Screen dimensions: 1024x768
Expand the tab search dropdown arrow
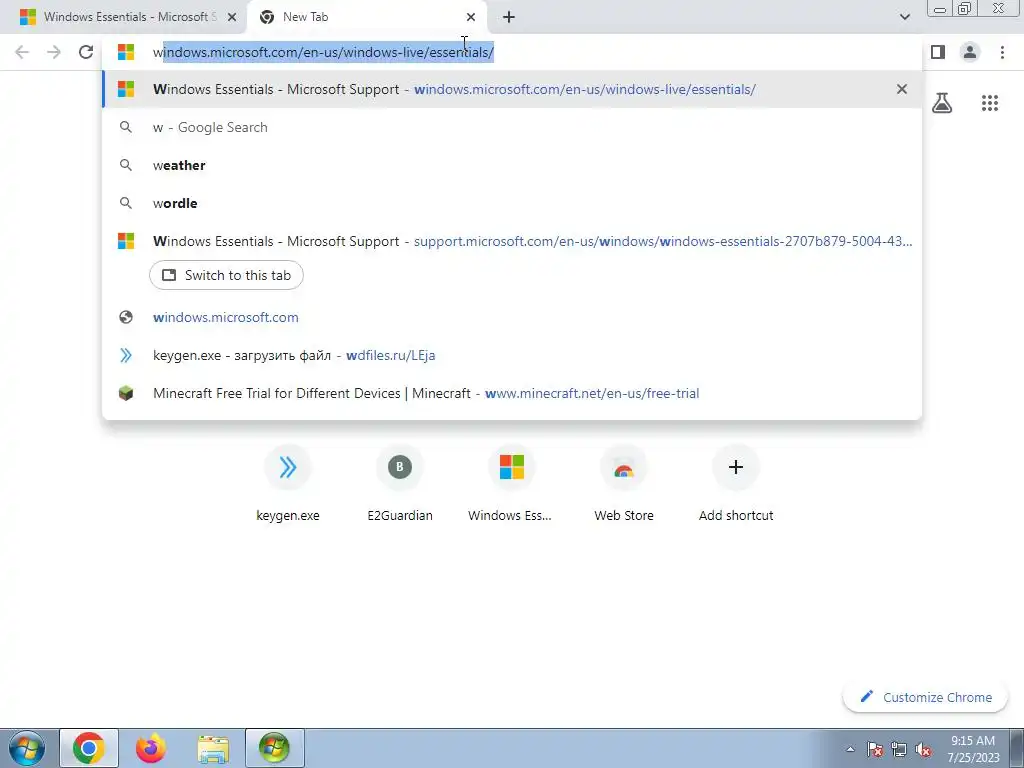coord(904,17)
